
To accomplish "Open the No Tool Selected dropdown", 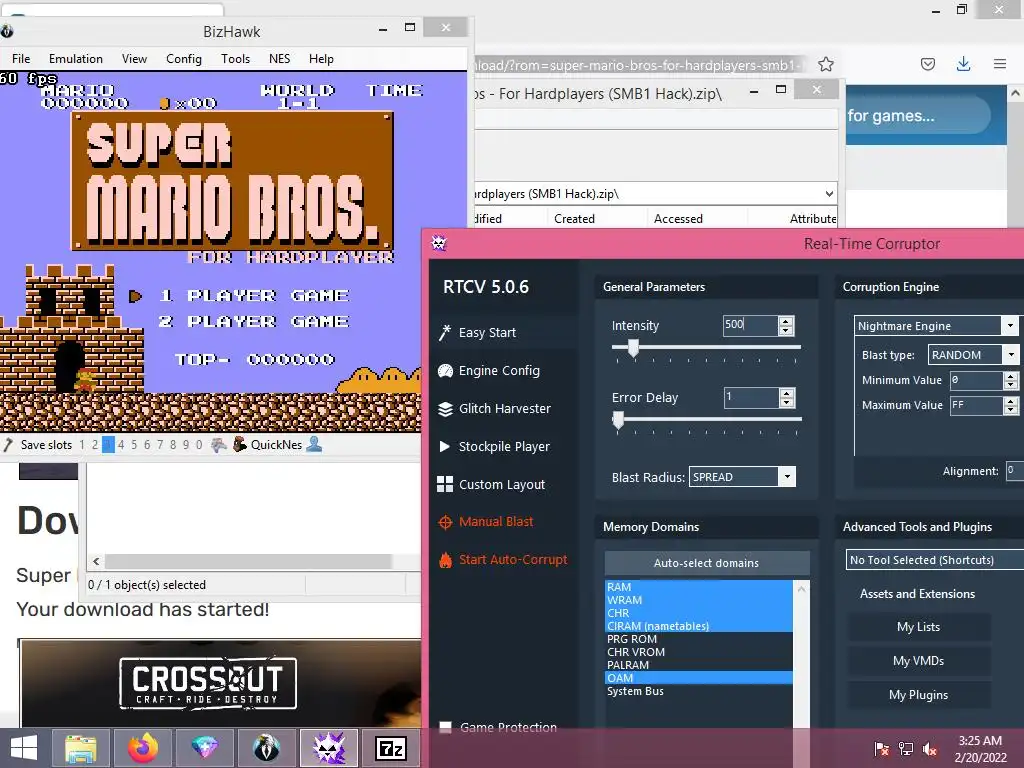I will tap(935, 560).
